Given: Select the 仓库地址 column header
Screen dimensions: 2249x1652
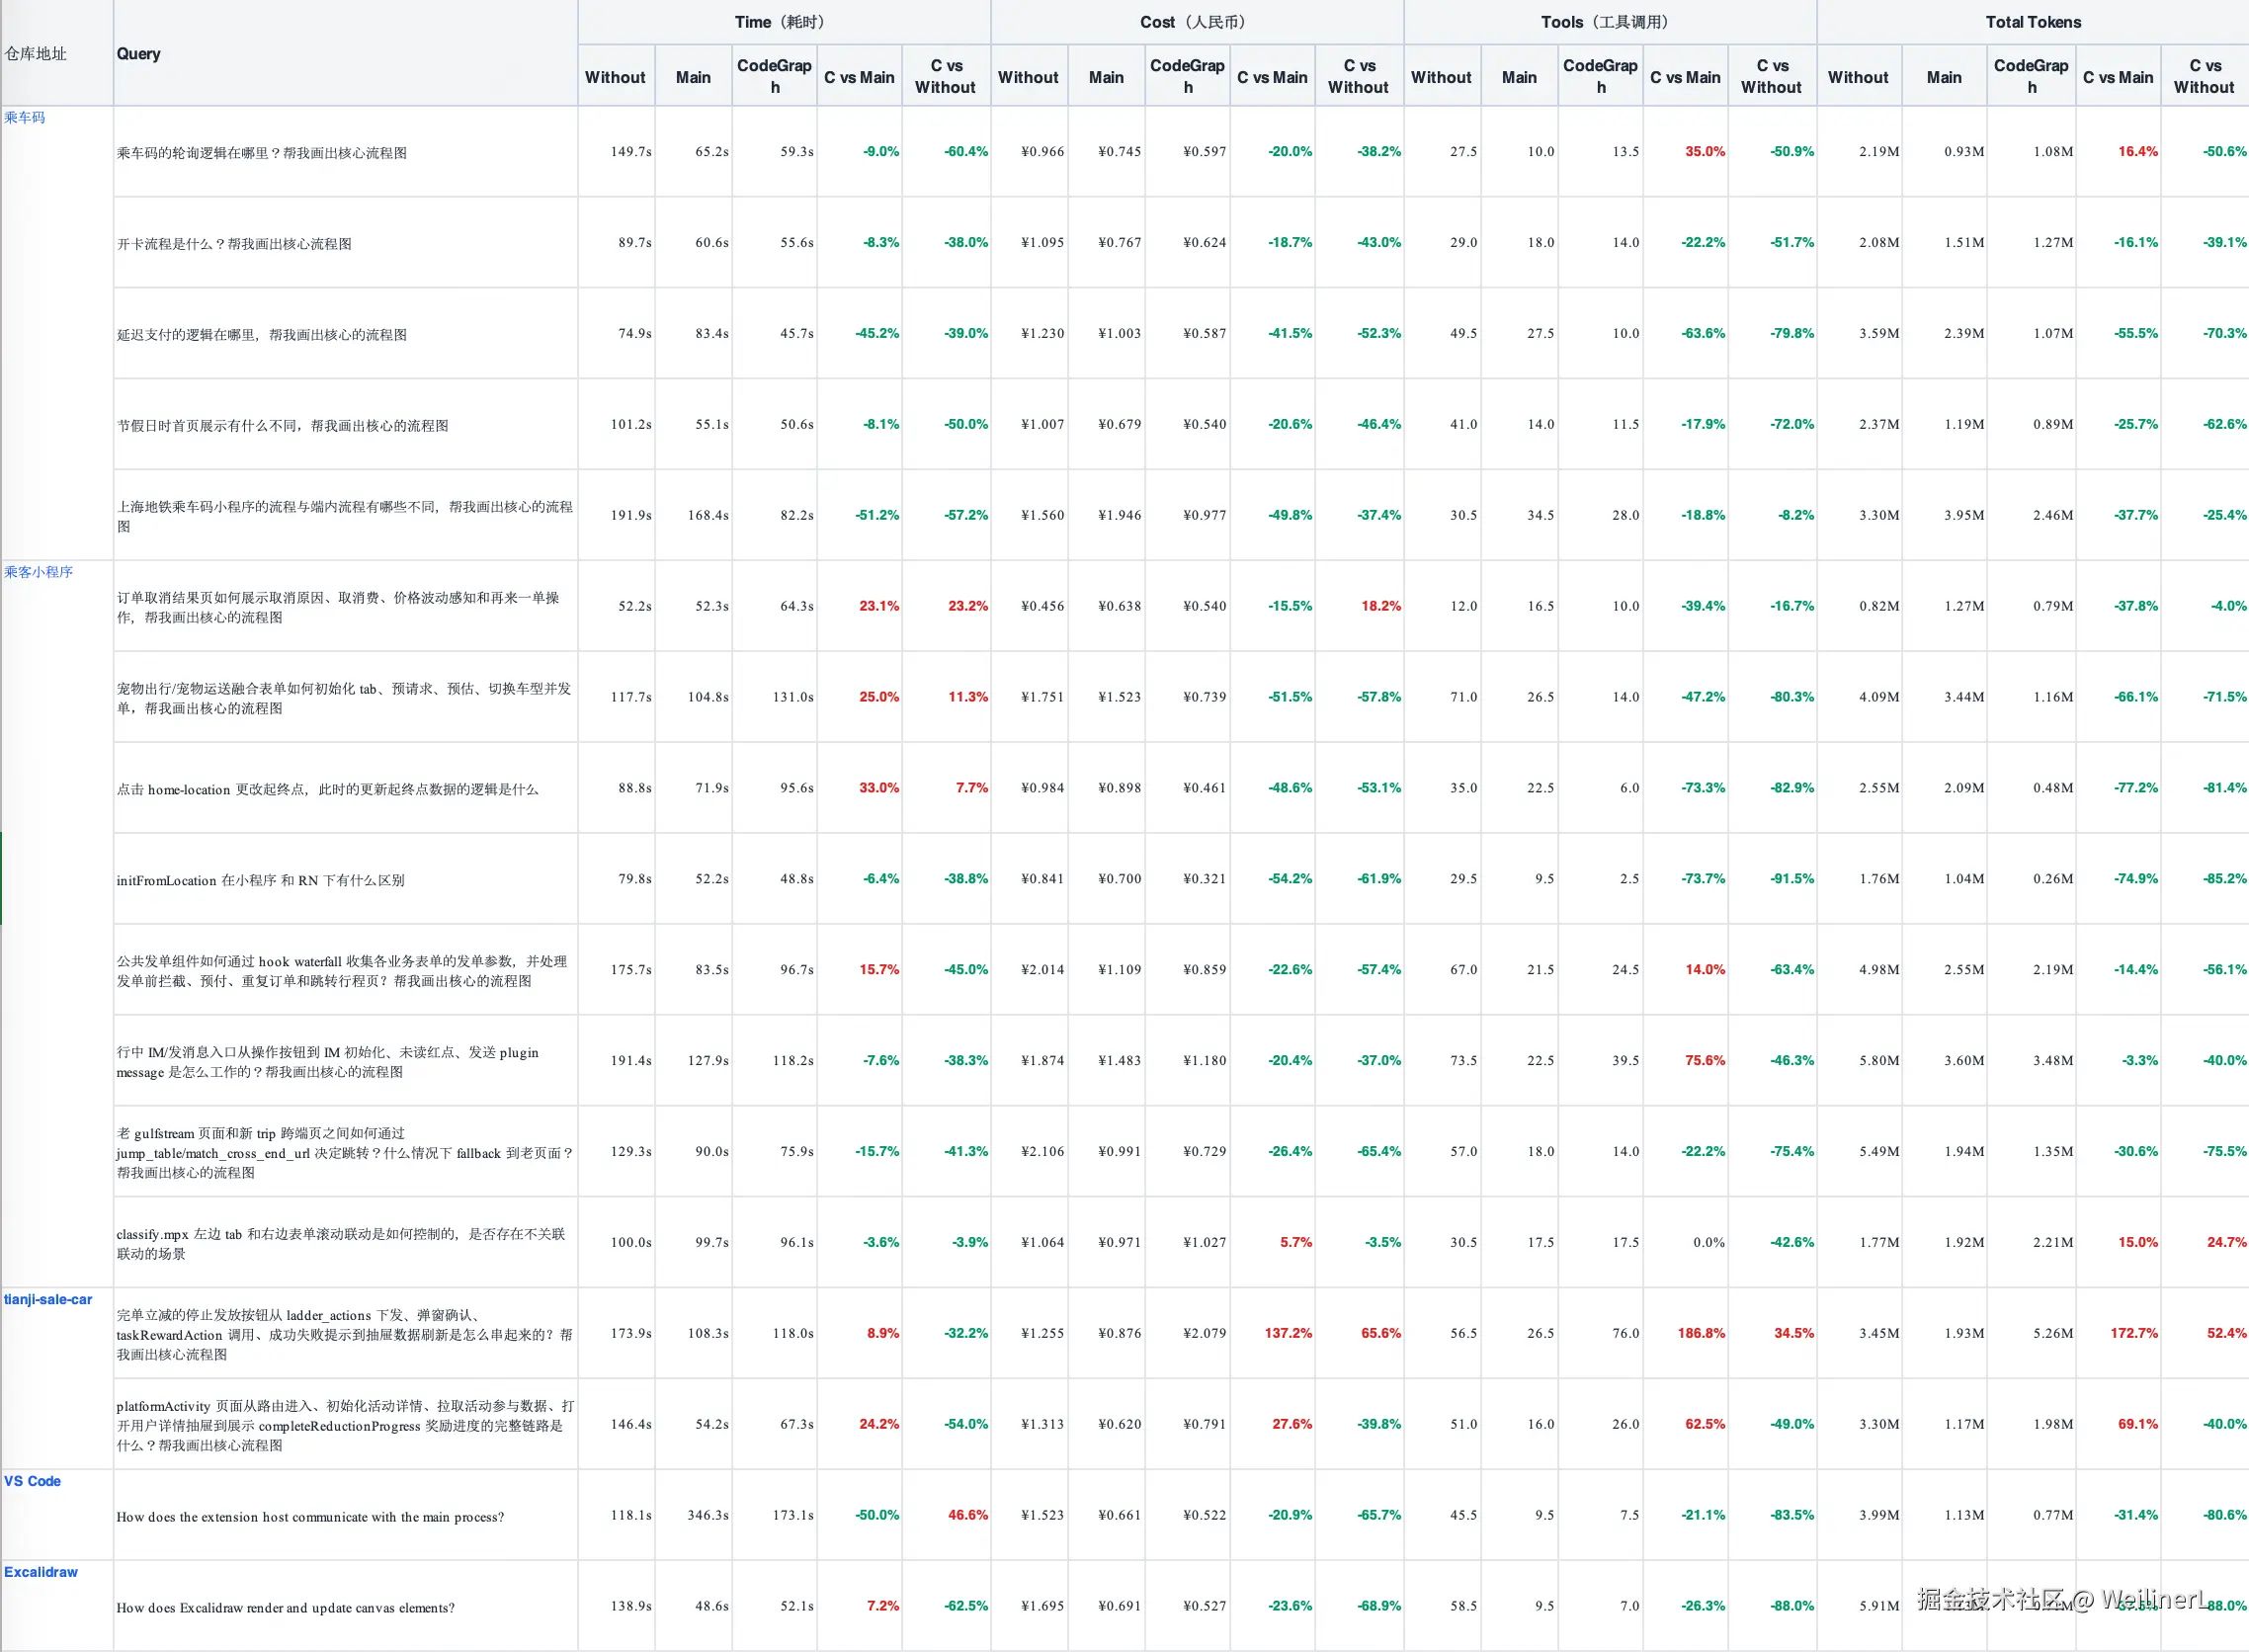Looking at the screenshot, I should tap(36, 54).
